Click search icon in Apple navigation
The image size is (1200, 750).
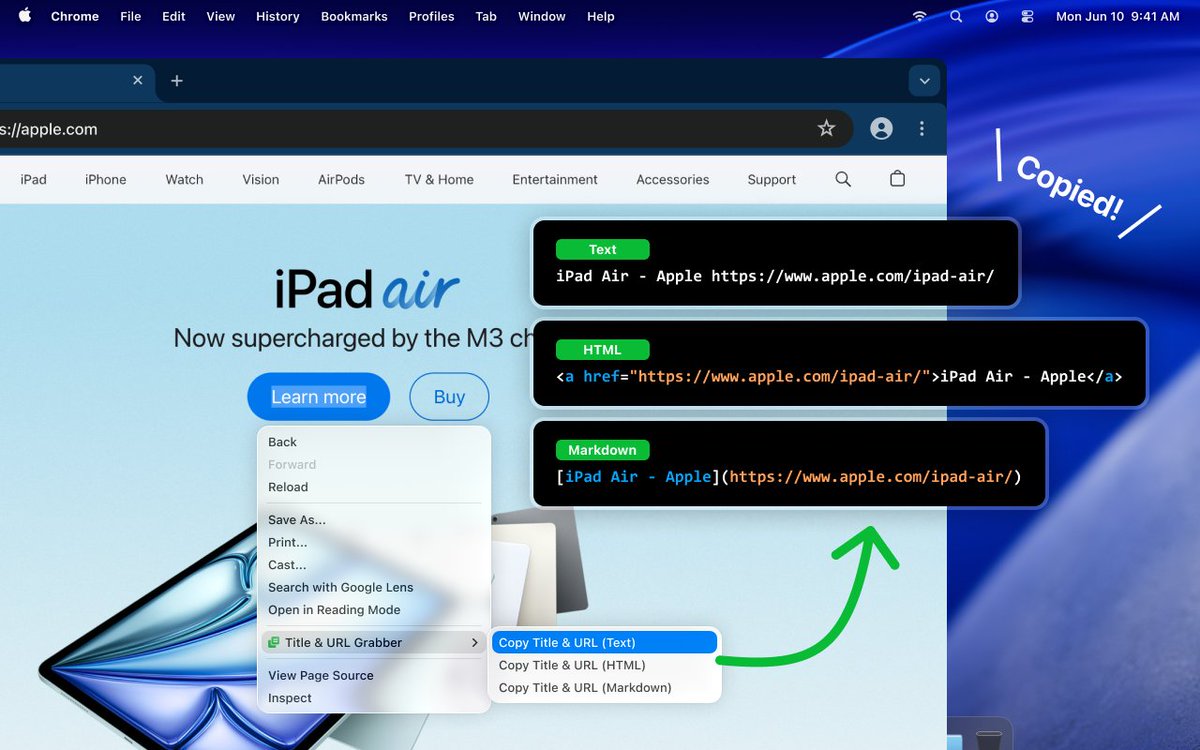(x=843, y=179)
